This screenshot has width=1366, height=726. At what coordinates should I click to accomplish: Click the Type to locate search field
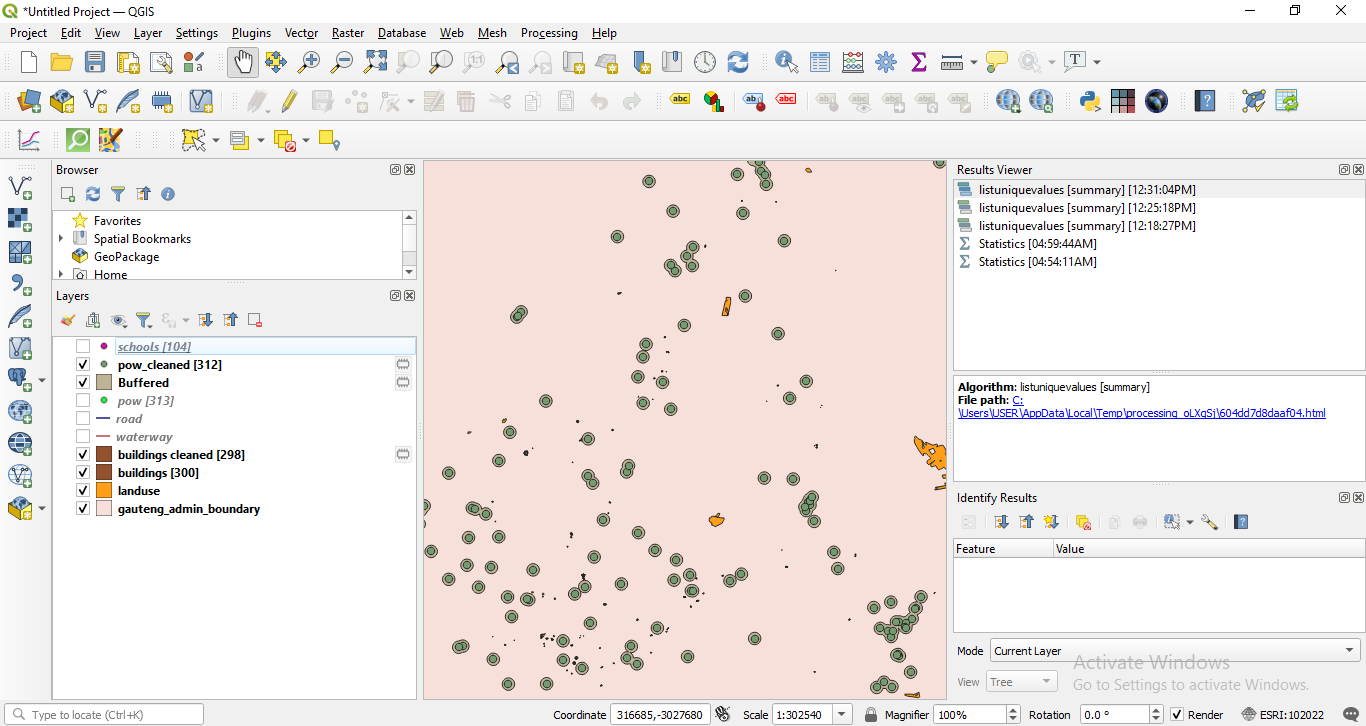(x=103, y=715)
